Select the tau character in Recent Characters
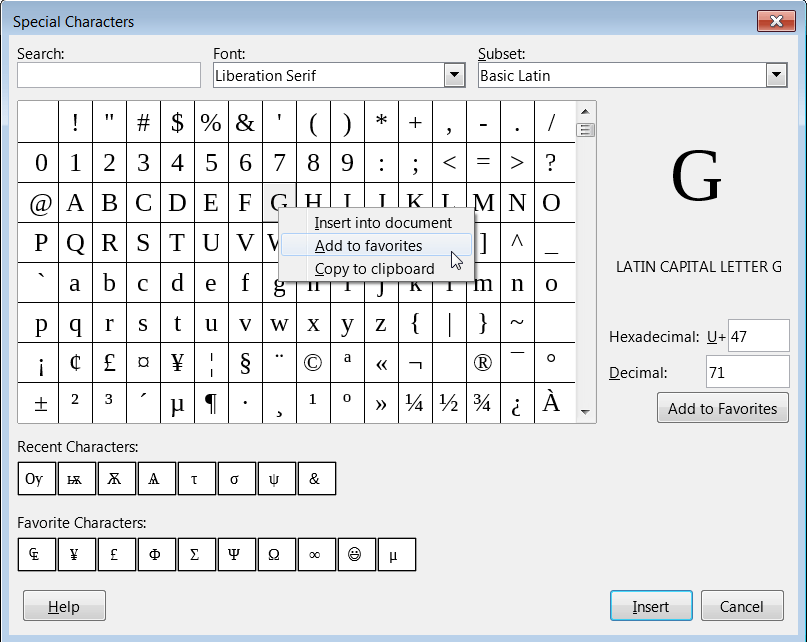The image size is (807, 642). (x=196, y=478)
